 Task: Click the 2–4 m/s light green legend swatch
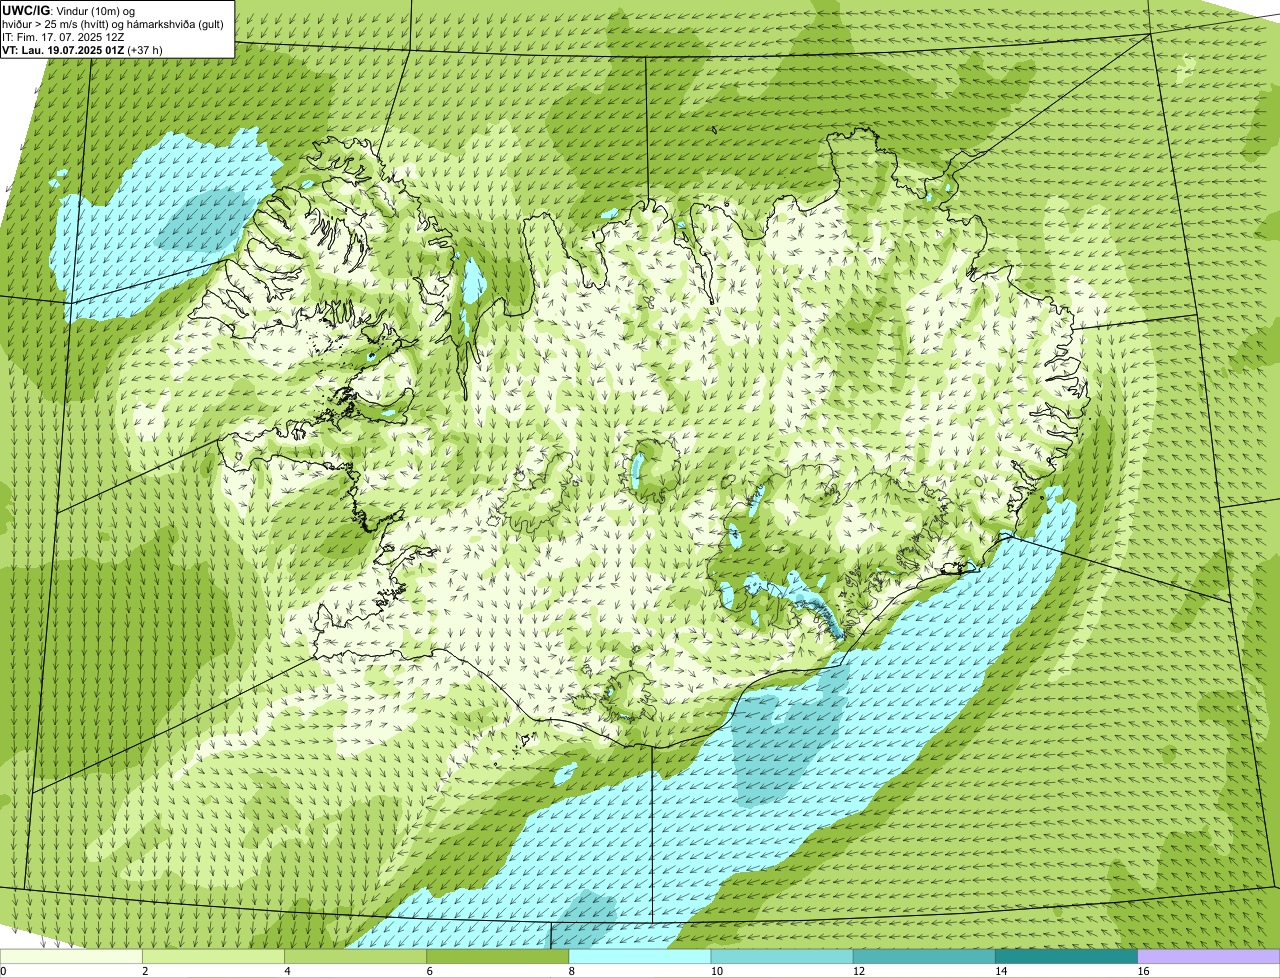tap(213, 957)
